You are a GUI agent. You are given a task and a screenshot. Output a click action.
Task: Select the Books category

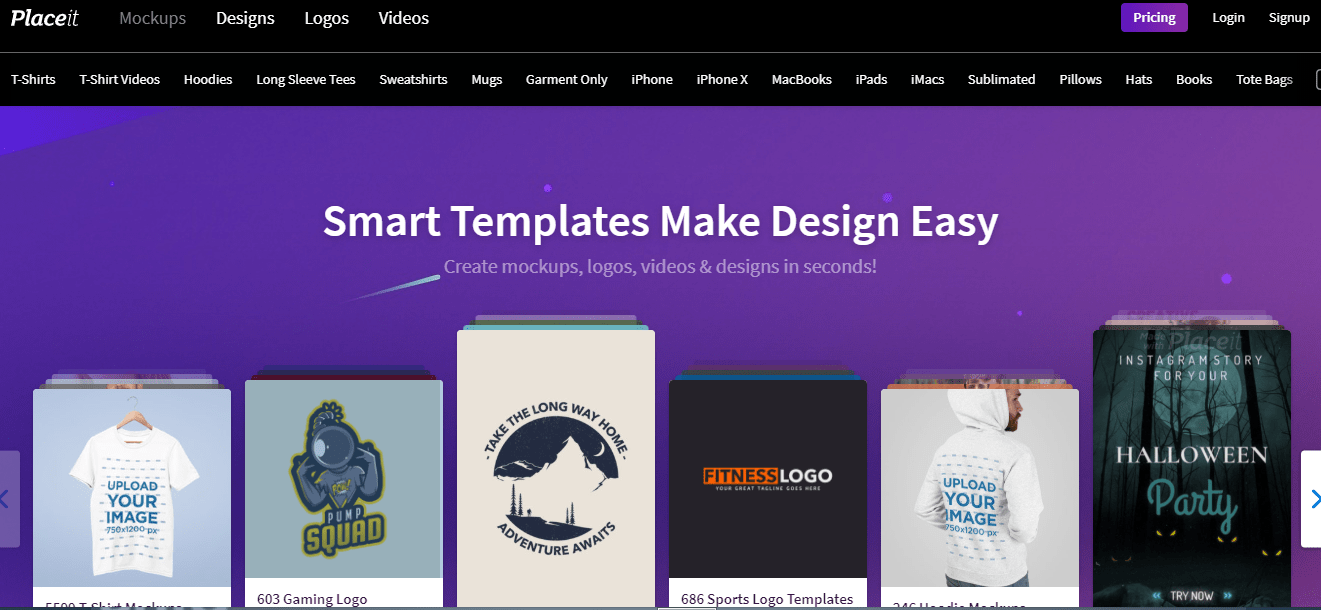tap(1194, 80)
